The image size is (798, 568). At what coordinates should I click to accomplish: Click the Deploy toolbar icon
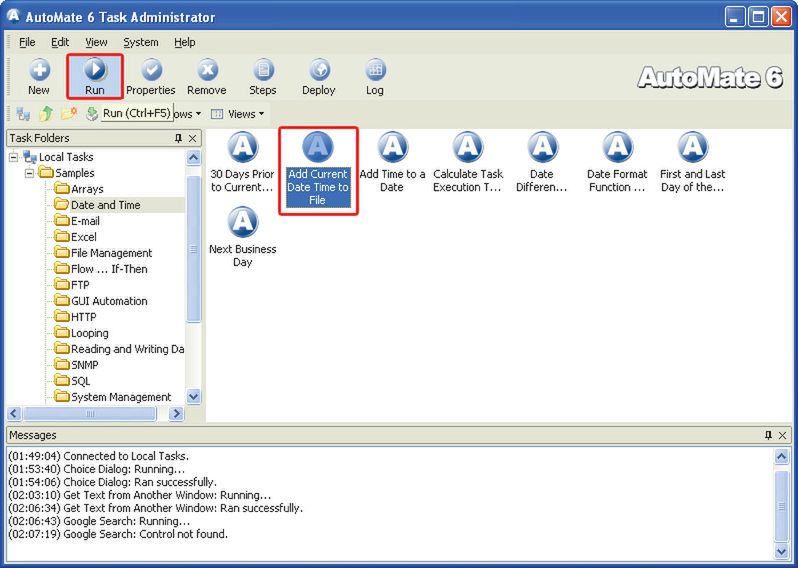tap(319, 76)
